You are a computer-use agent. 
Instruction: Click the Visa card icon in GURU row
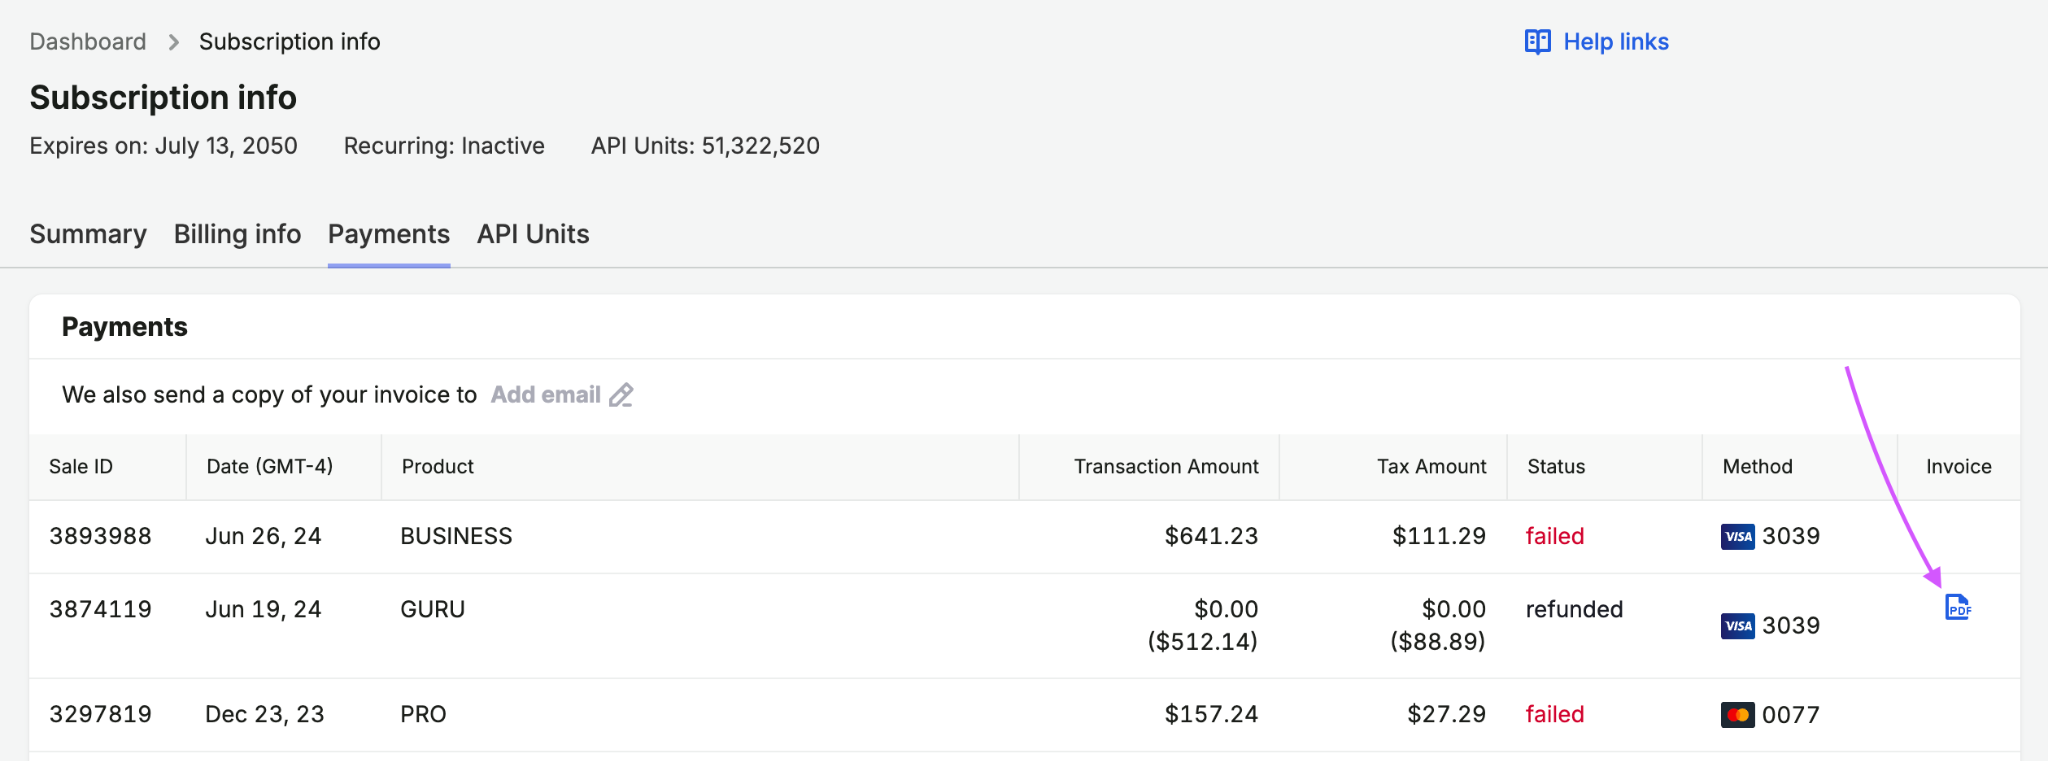pos(1738,626)
